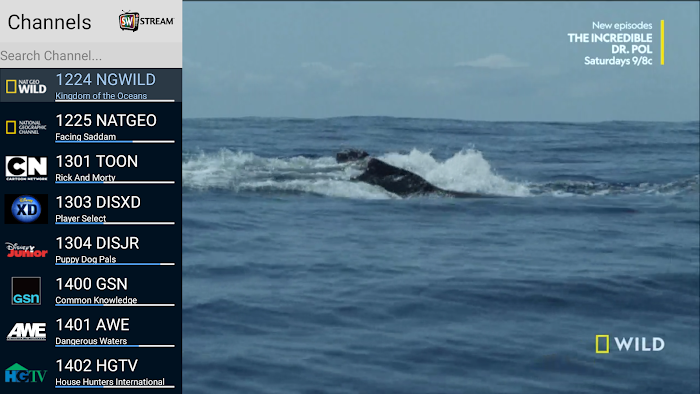Click the Player Select program title
700x394 pixels.
pyautogui.click(x=81, y=219)
